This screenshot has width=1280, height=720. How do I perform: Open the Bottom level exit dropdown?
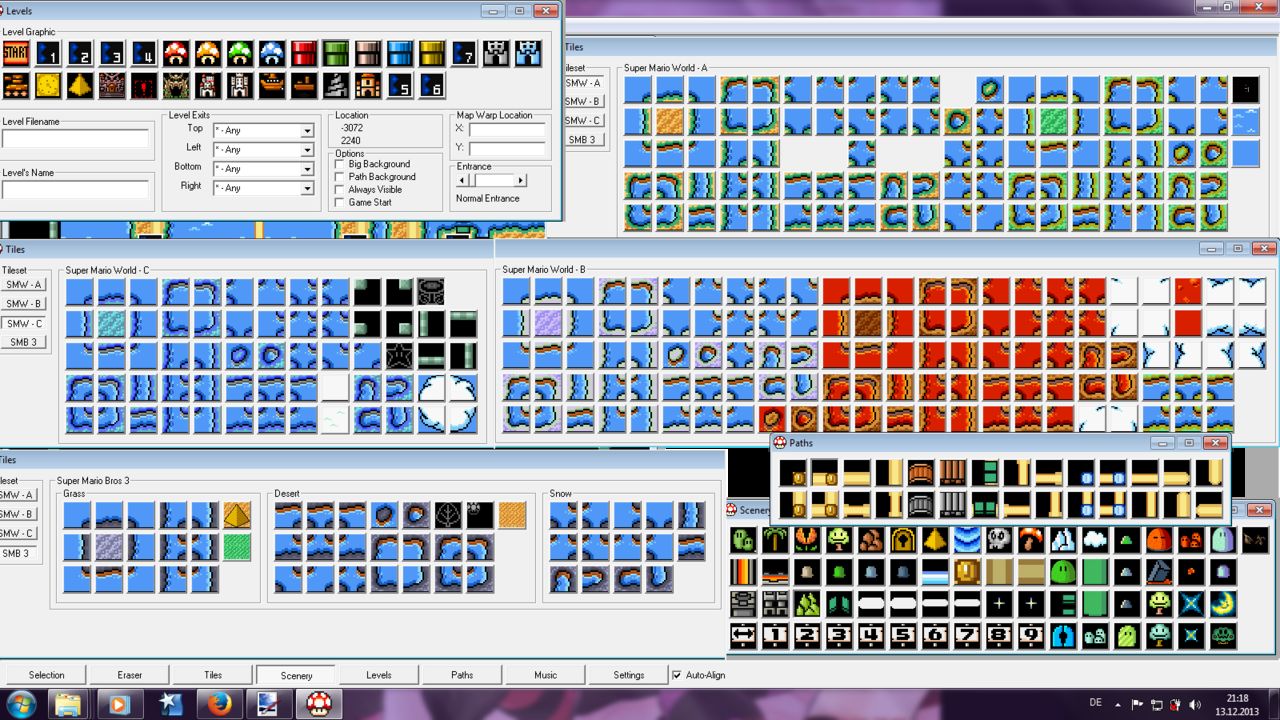tap(307, 169)
